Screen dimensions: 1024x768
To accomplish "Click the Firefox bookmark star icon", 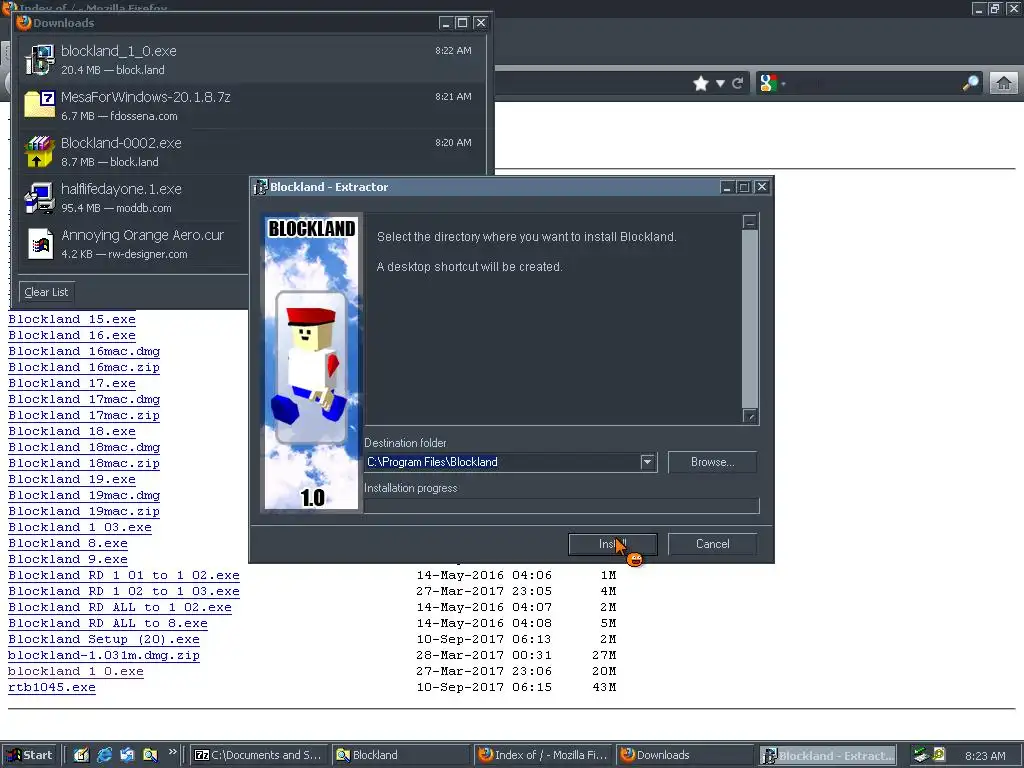I will [x=701, y=84].
